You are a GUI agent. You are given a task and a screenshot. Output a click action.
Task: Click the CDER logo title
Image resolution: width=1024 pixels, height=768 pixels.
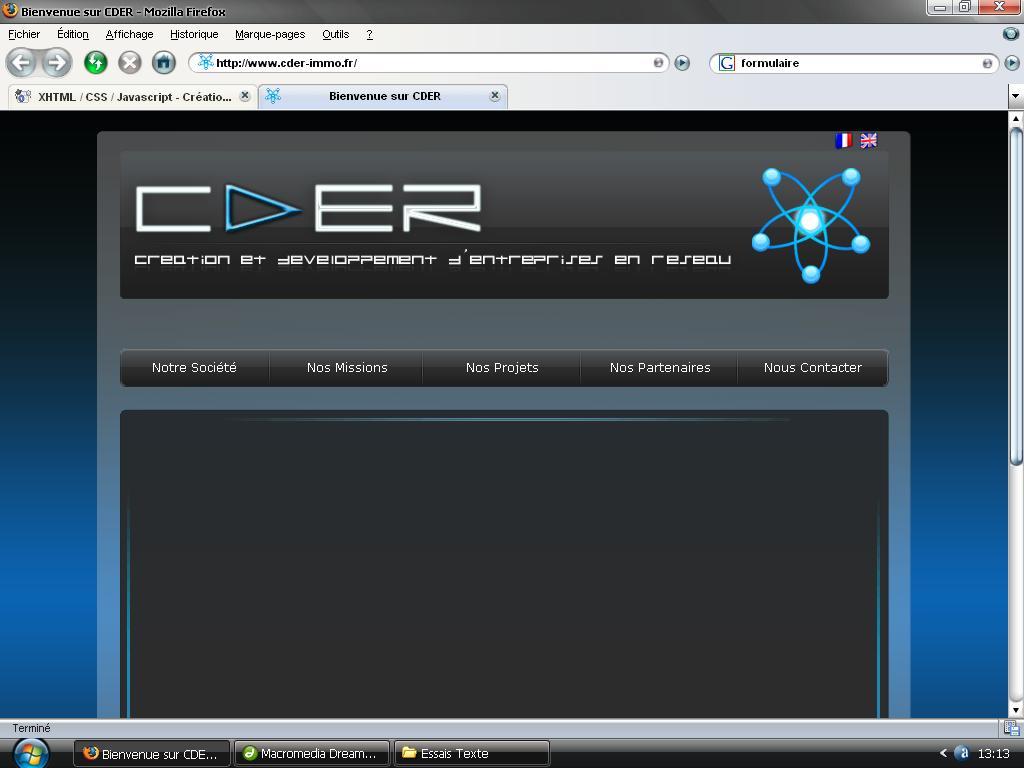[308, 208]
